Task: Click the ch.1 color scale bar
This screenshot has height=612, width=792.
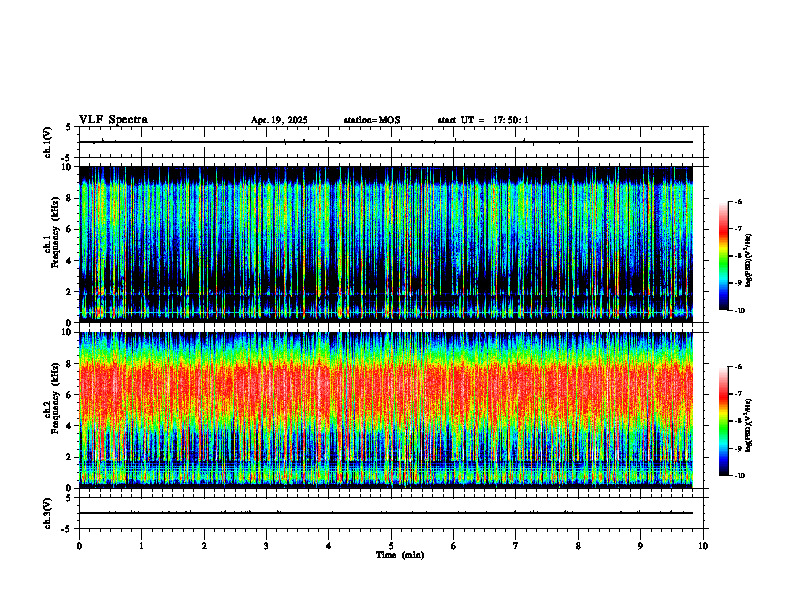Action: 723,256
